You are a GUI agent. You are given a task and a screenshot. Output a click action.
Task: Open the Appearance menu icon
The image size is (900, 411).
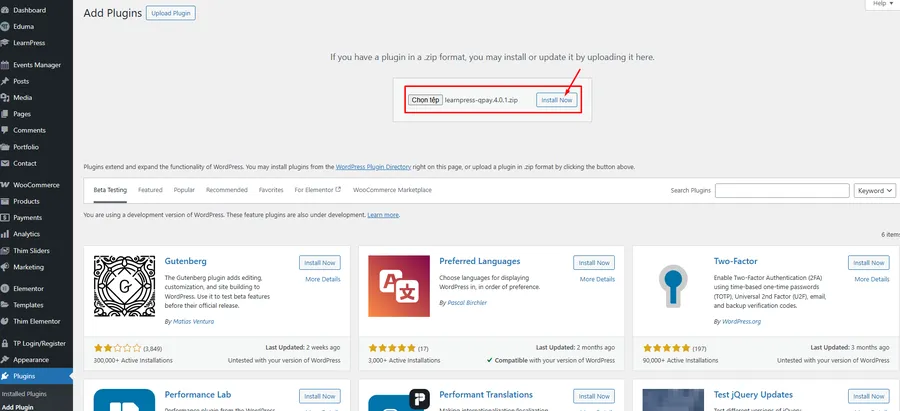tap(6, 359)
